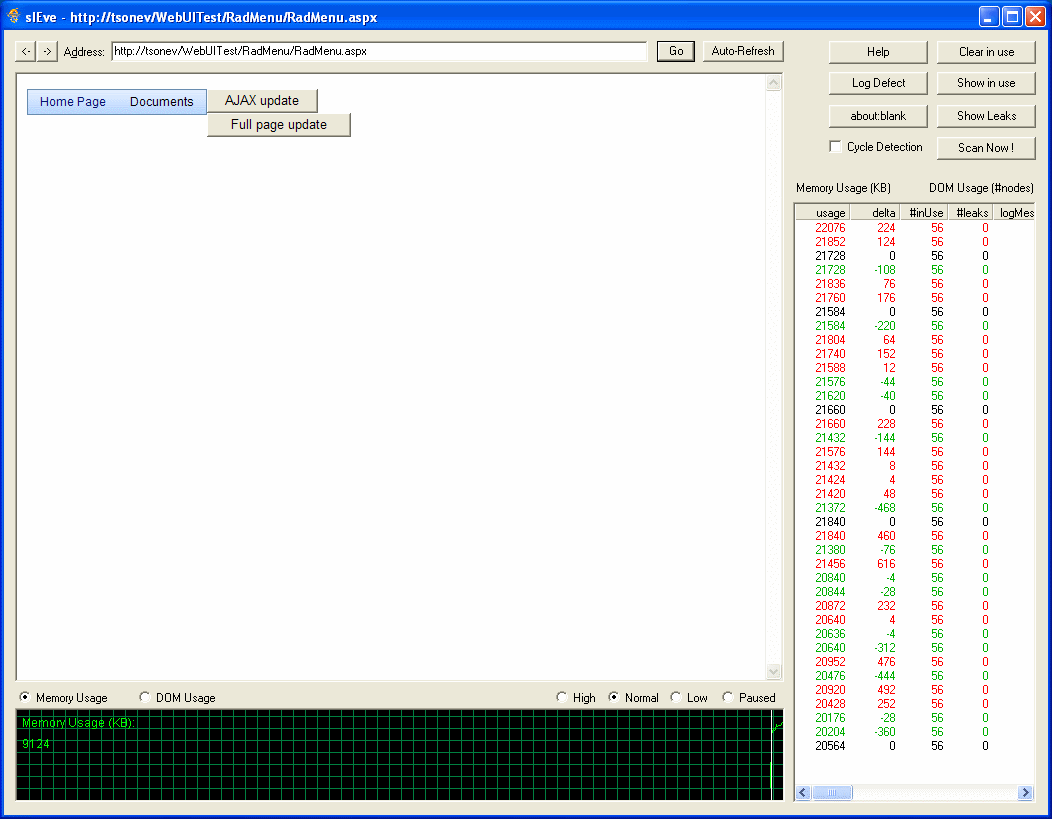
Task: Click the delta value -468
Action: tap(884, 508)
